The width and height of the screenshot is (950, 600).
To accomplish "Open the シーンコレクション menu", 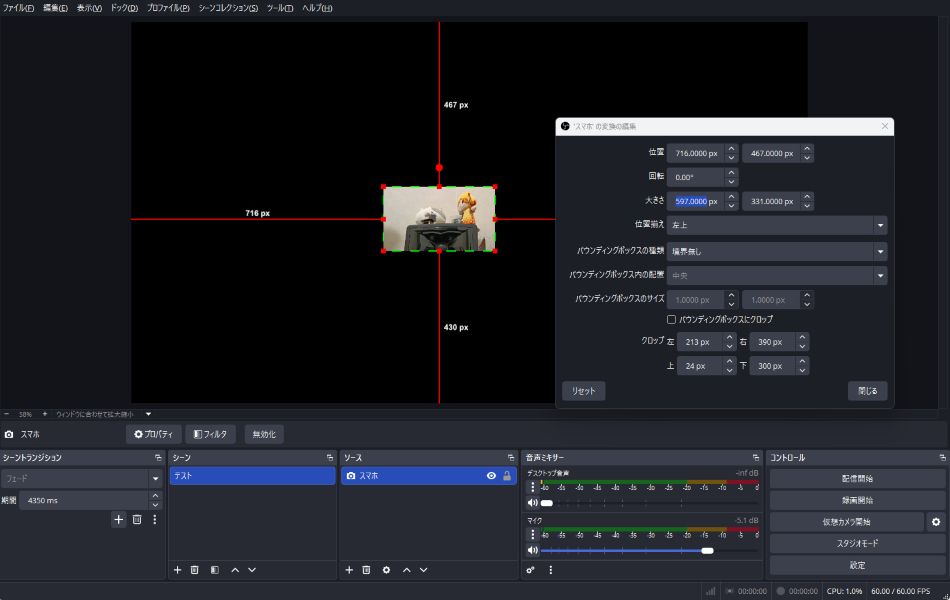I will (228, 8).
